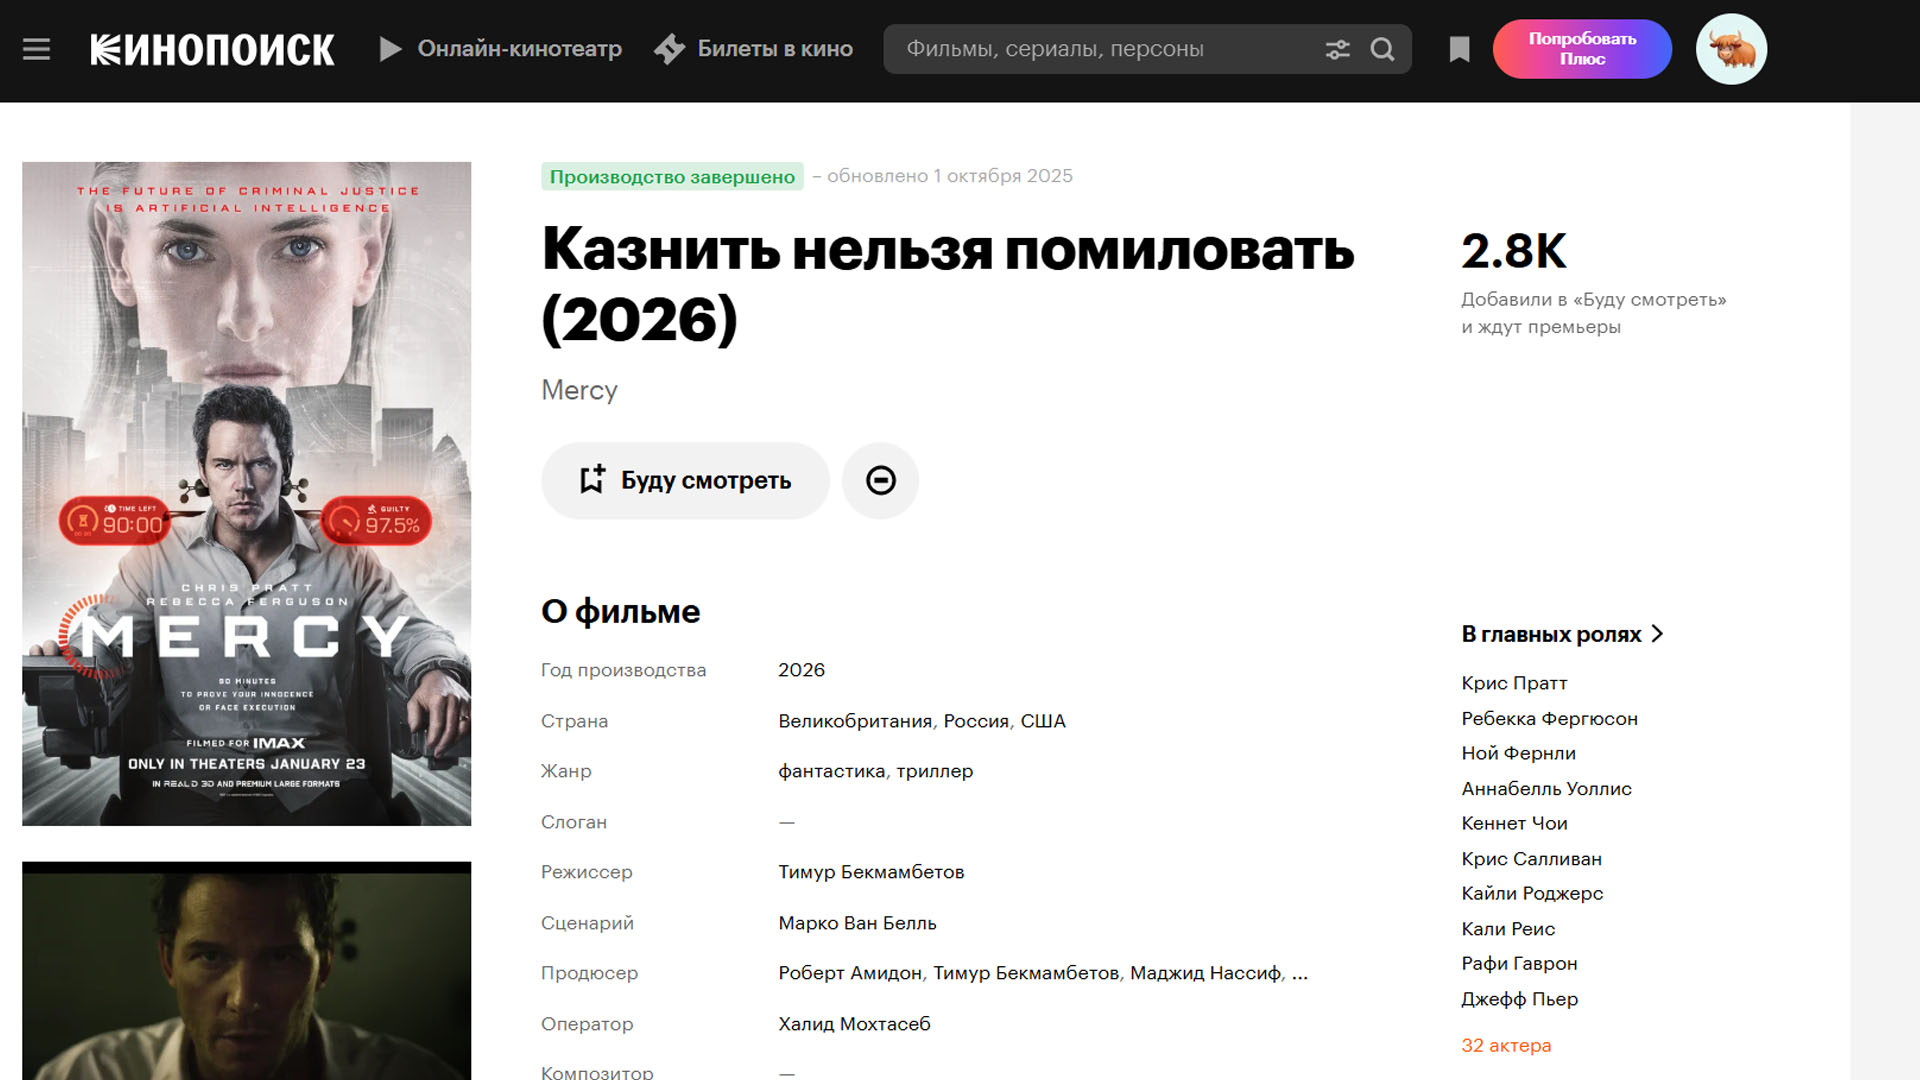The width and height of the screenshot is (1920, 1080).
Task: Open the Mercy movie poster
Action: (x=246, y=494)
